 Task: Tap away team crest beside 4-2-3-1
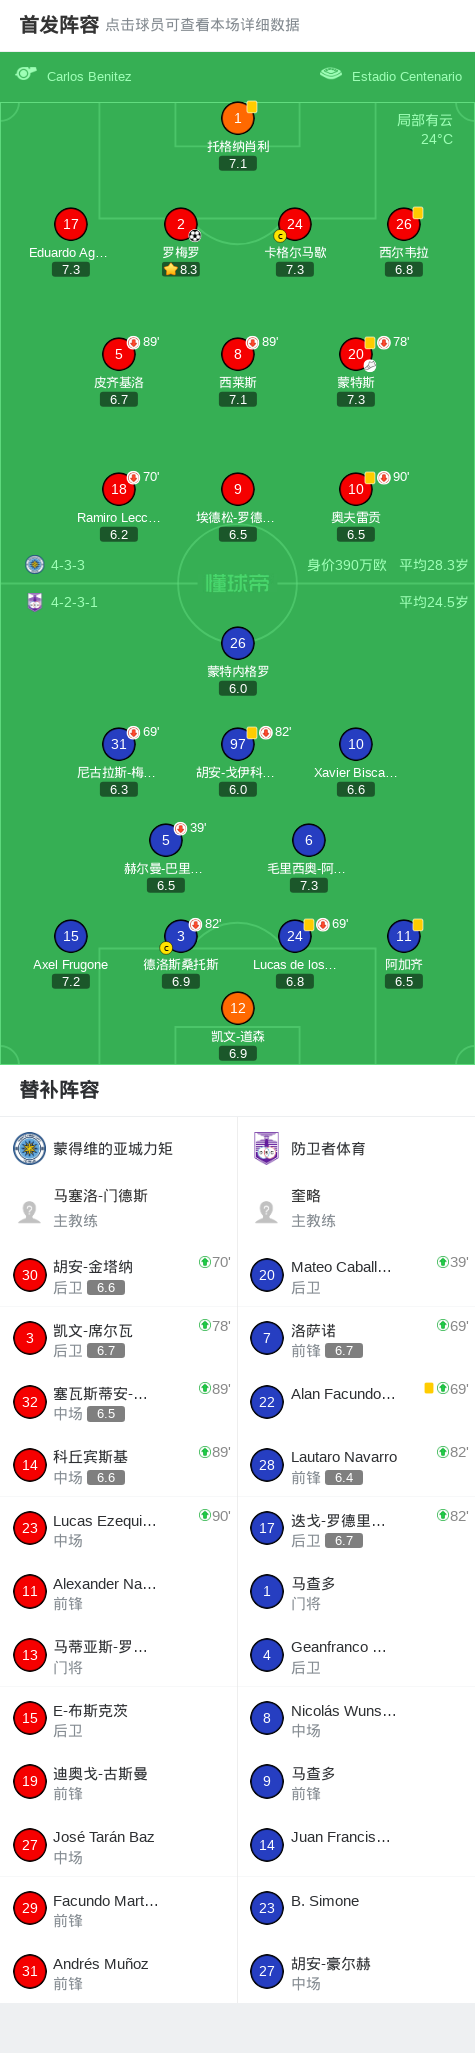pyautogui.click(x=35, y=602)
